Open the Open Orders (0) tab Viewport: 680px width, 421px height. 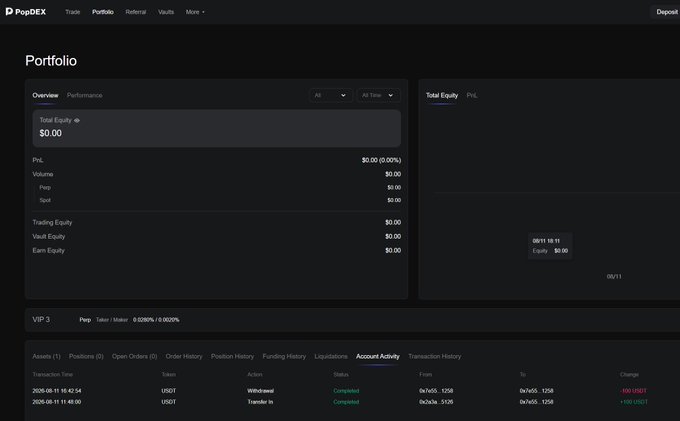pyautogui.click(x=134, y=356)
